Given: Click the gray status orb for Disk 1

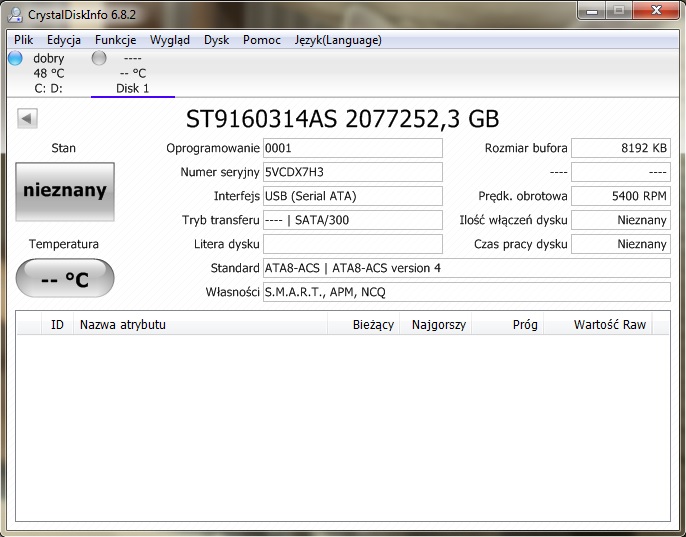Looking at the screenshot, I should 99,58.
